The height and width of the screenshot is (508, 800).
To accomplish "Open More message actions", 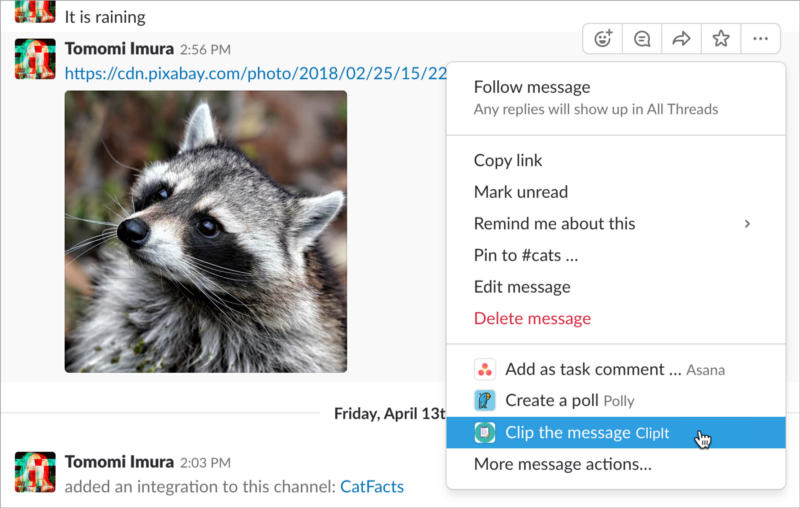I will (562, 464).
